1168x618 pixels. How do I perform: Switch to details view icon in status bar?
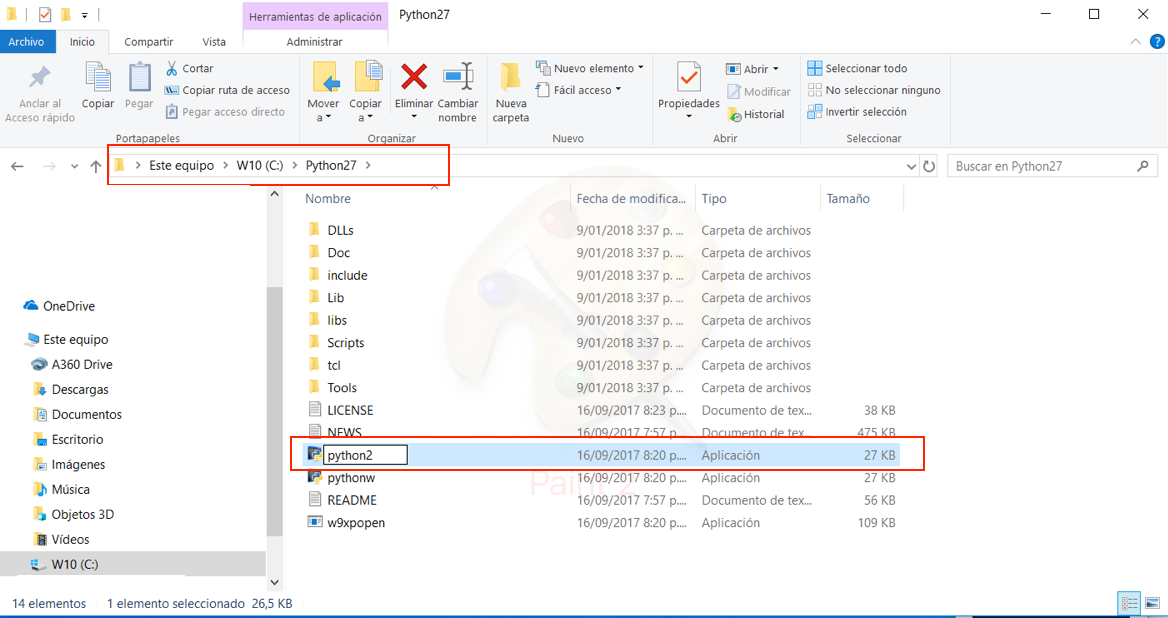[1130, 603]
